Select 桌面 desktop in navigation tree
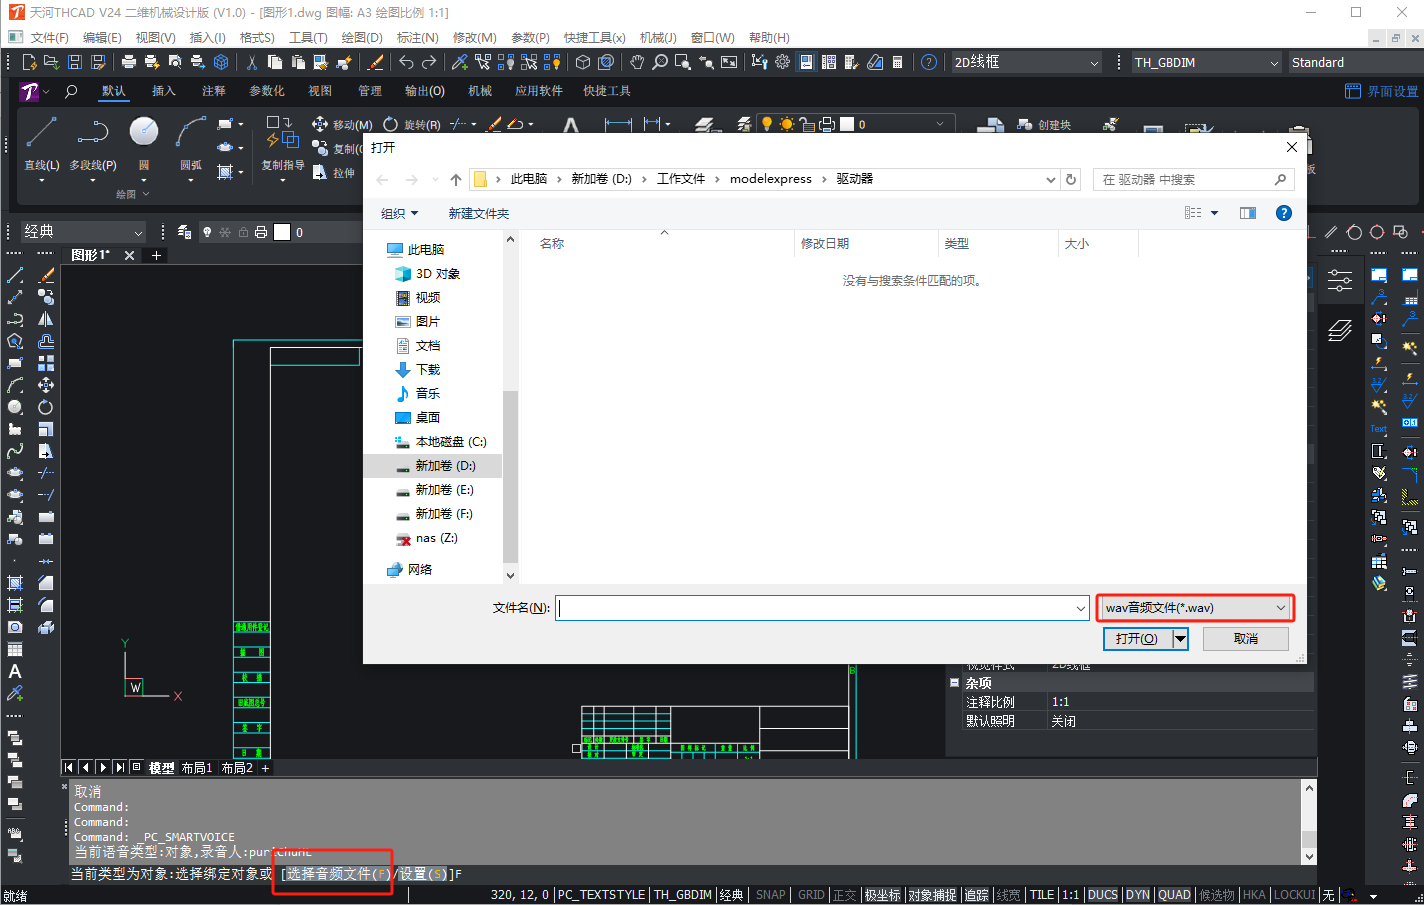This screenshot has height=905, width=1424. coord(428,418)
